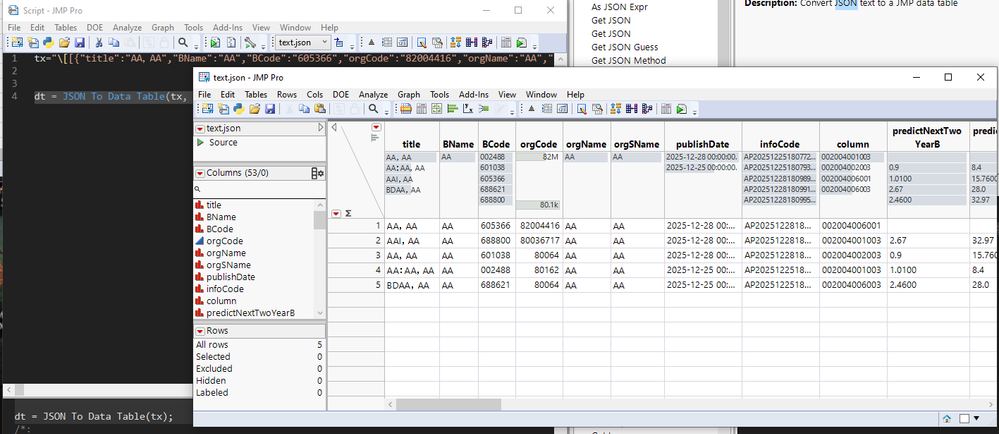
Task: Select publishDate in the Columns list
Action: [231, 277]
